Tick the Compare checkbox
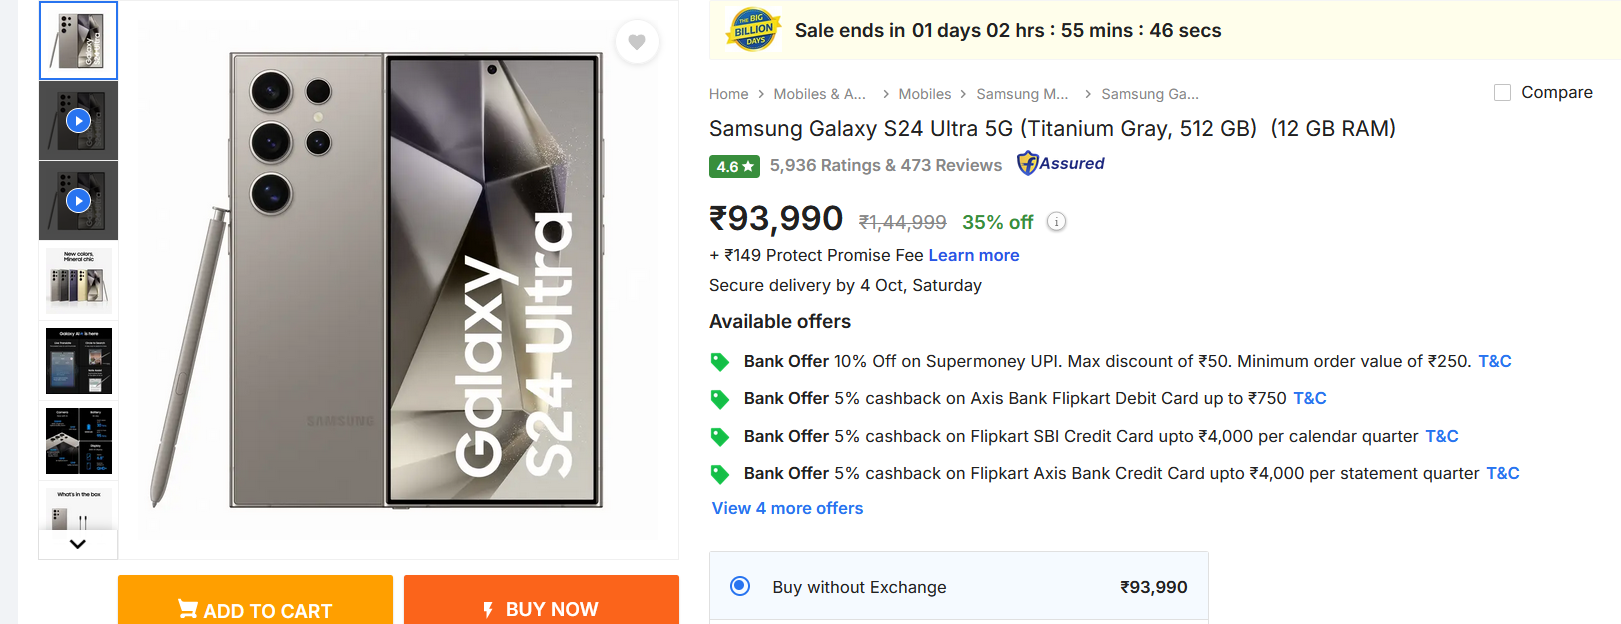 [x=1502, y=93]
